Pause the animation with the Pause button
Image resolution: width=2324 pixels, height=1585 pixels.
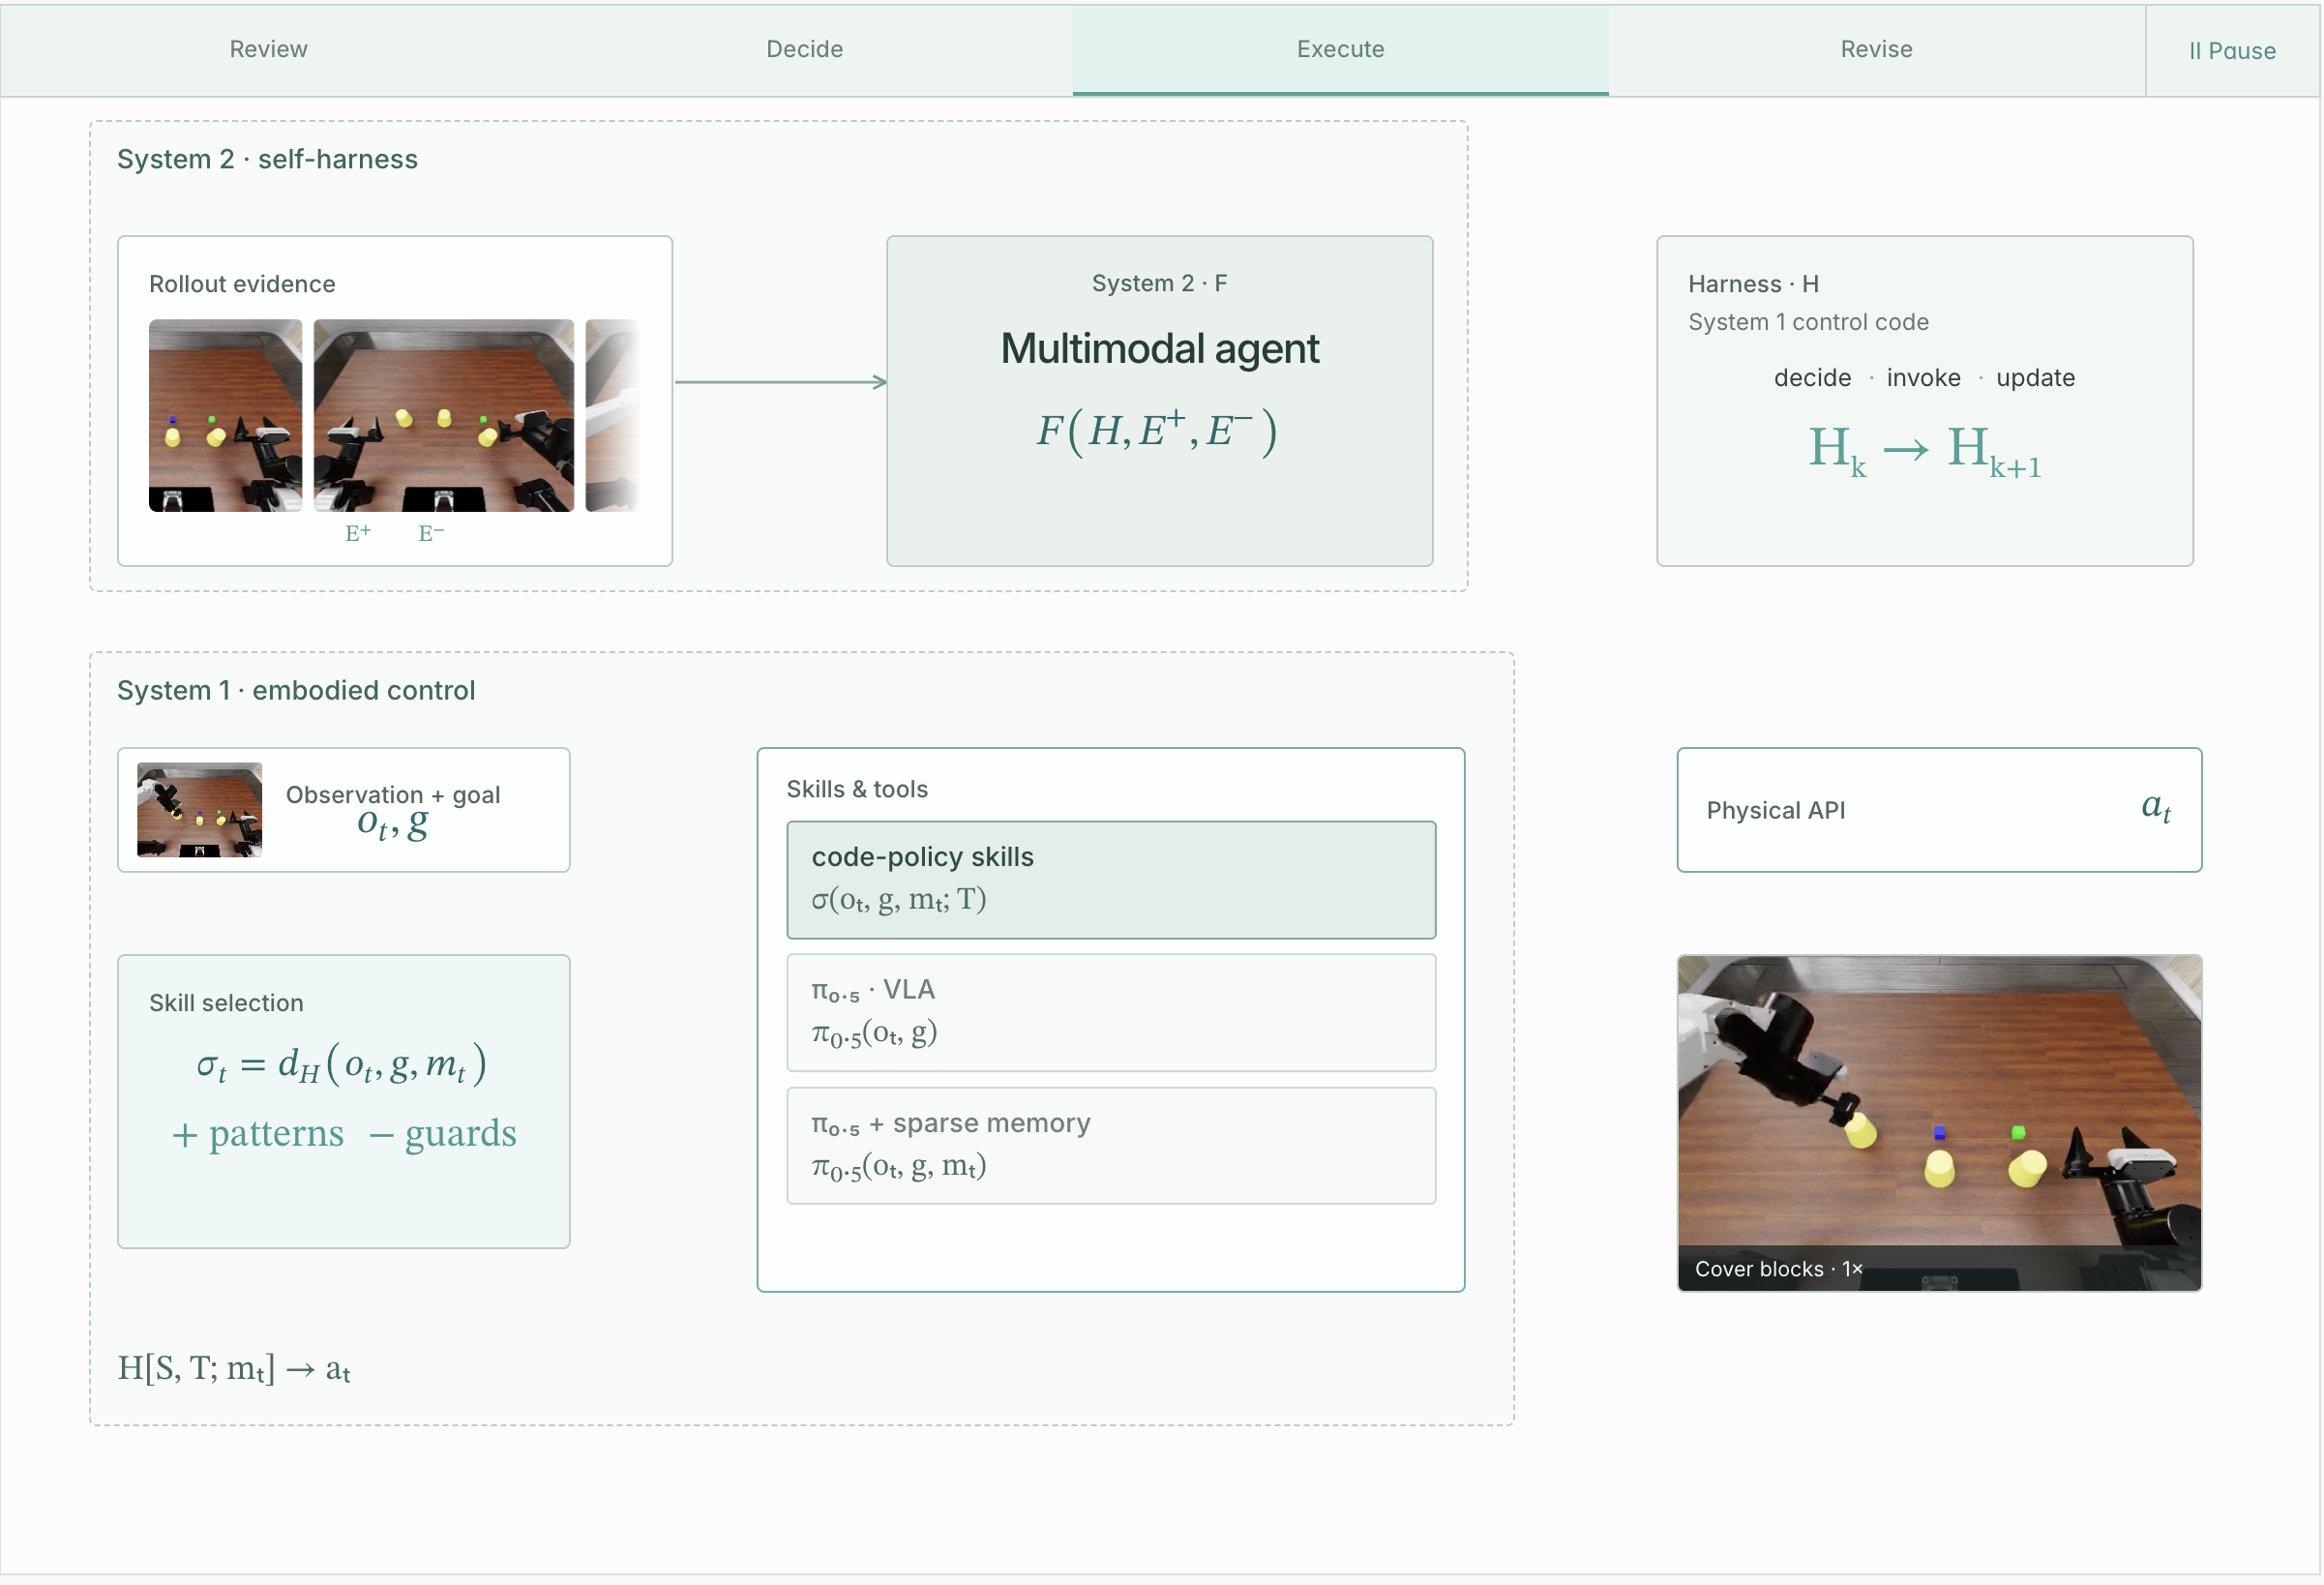click(2232, 51)
